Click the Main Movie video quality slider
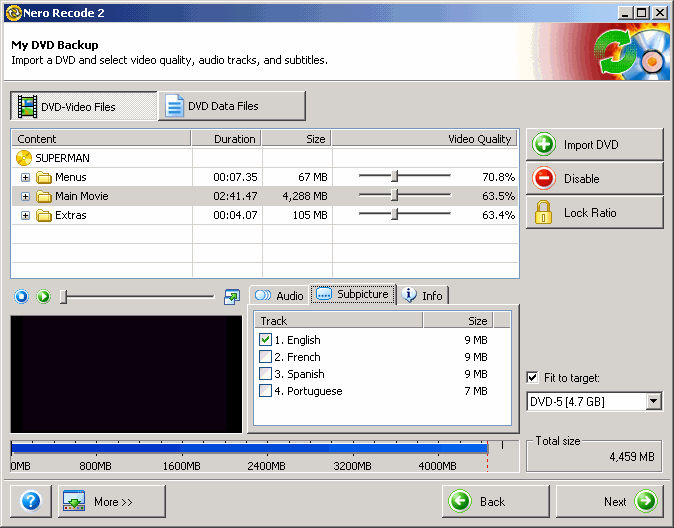674x528 pixels. coord(395,196)
